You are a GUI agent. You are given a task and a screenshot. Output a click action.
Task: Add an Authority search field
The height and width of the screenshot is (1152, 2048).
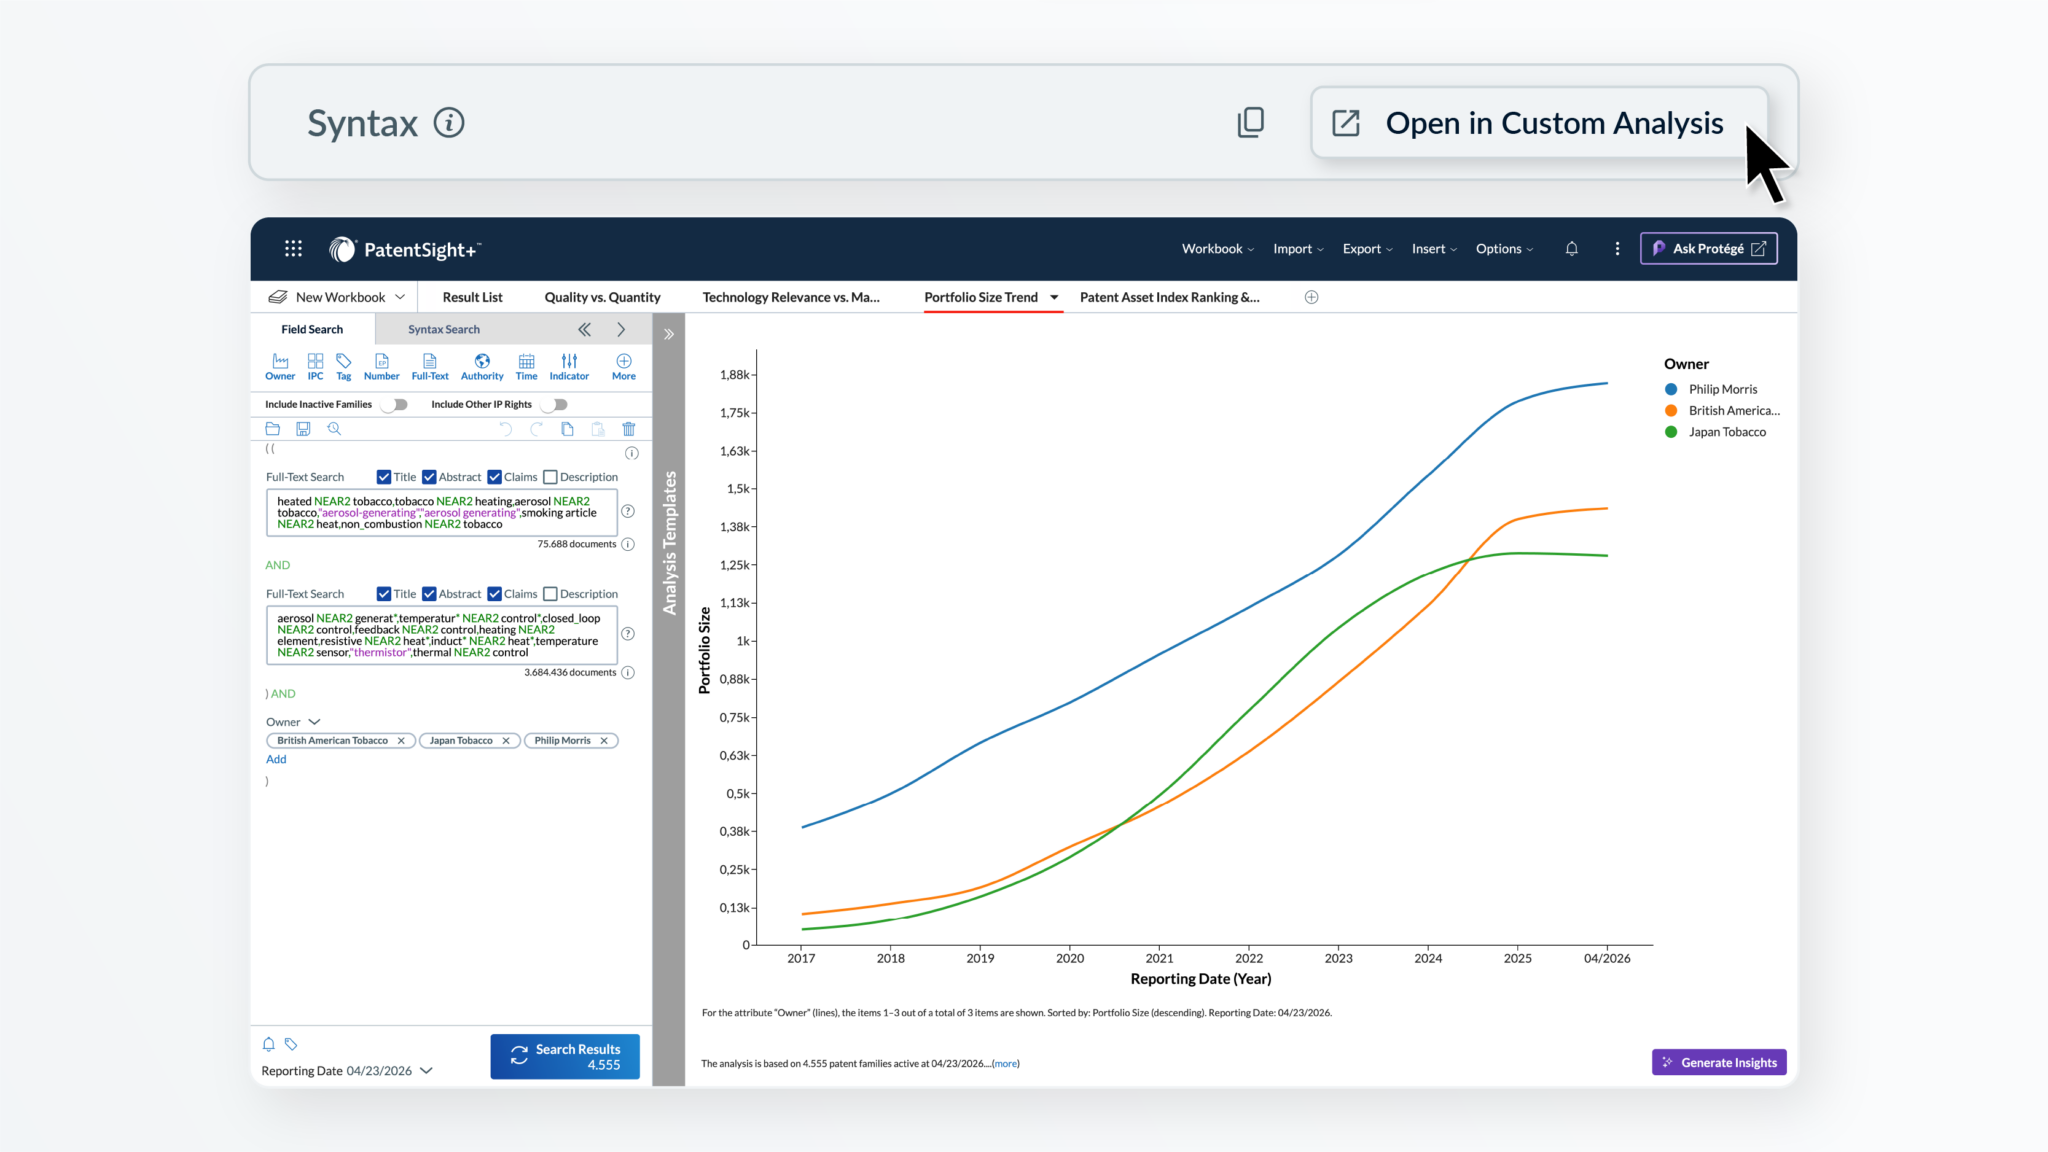pyautogui.click(x=482, y=366)
